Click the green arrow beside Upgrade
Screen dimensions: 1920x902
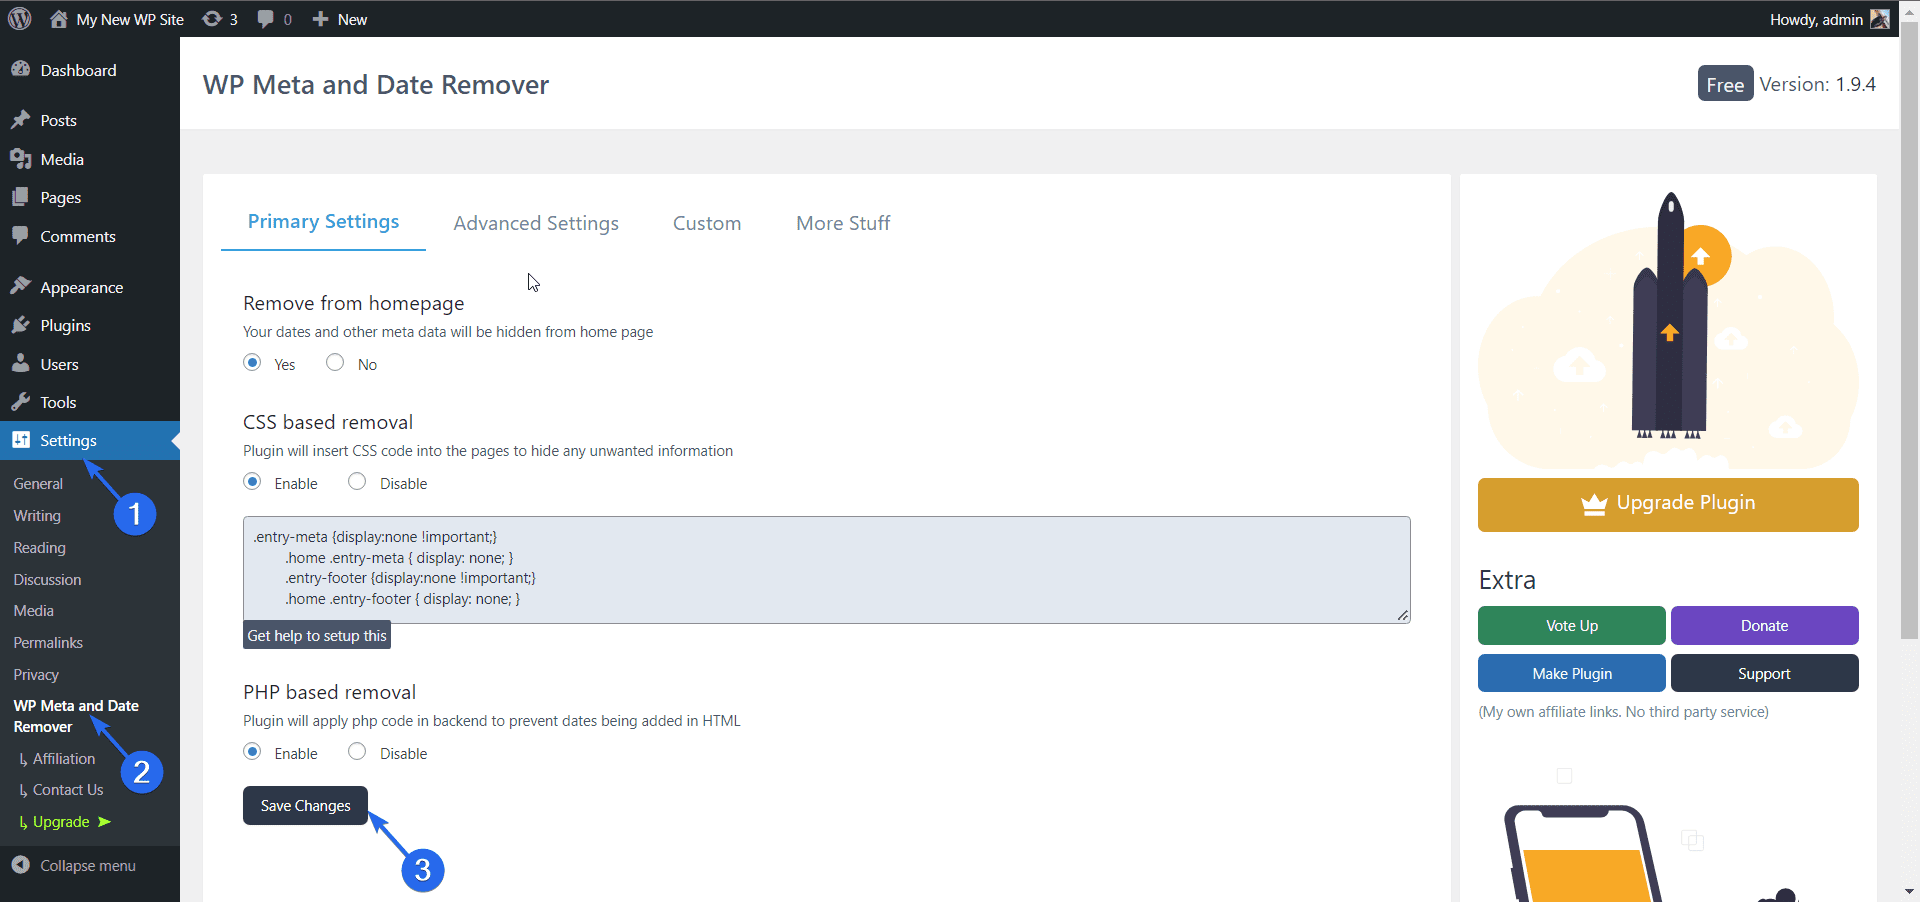[x=105, y=822]
